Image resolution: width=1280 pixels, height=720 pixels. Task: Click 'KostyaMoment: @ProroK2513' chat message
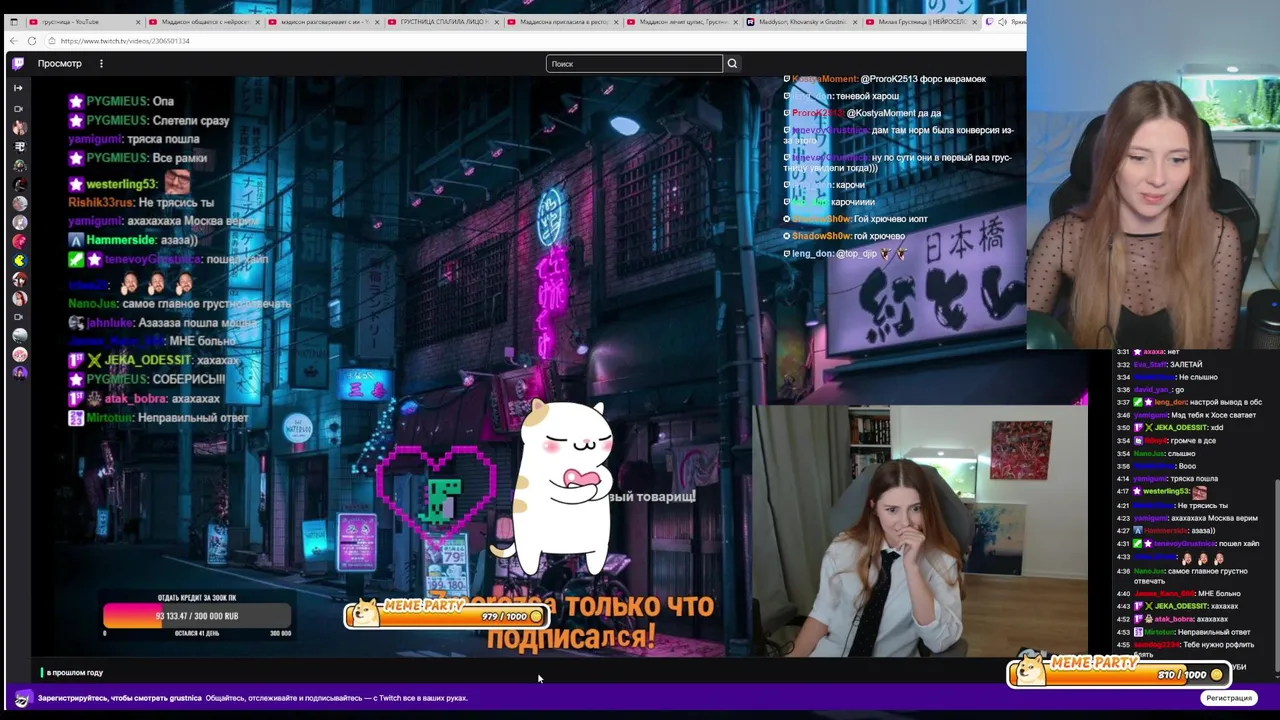tap(885, 79)
